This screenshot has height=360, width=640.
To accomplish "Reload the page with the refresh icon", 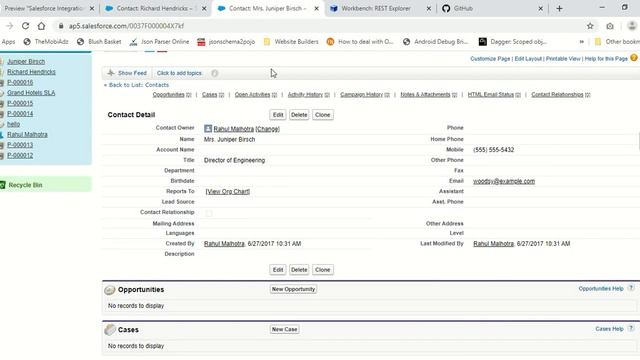I will click(25, 26).
